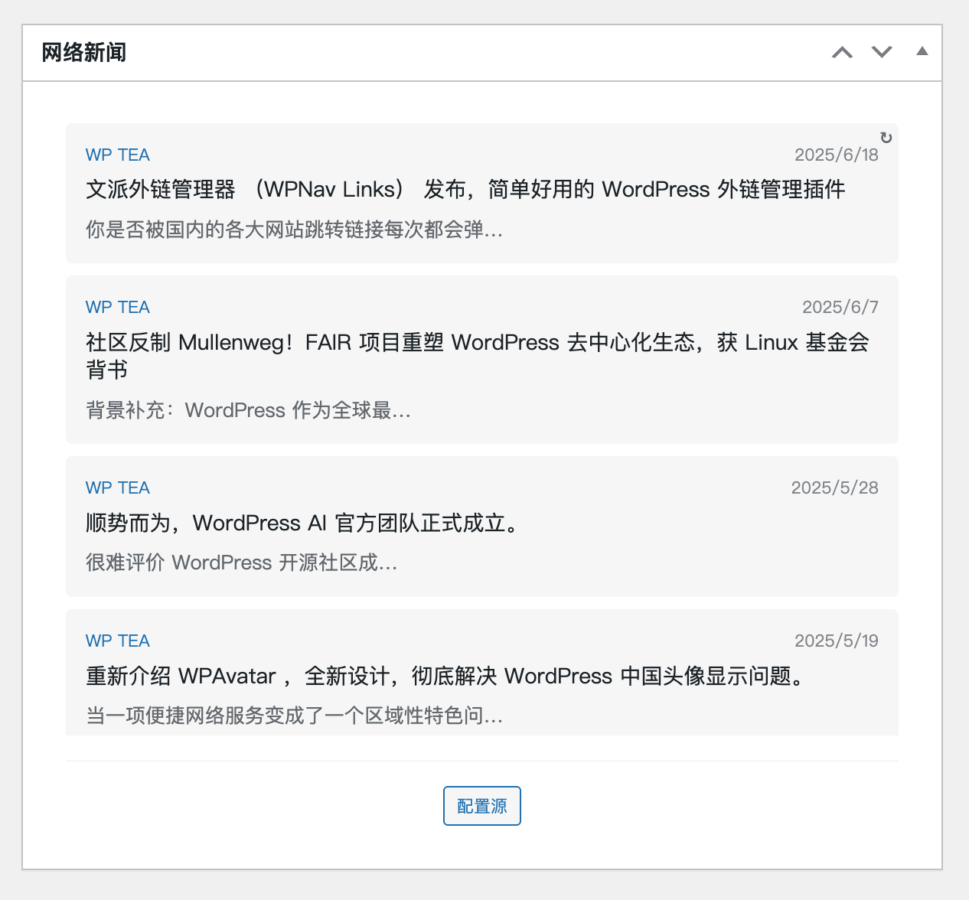Viewport: 969px width, 900px height.
Task: Open the 重新介绍 WPAvatar article
Action: (x=445, y=676)
